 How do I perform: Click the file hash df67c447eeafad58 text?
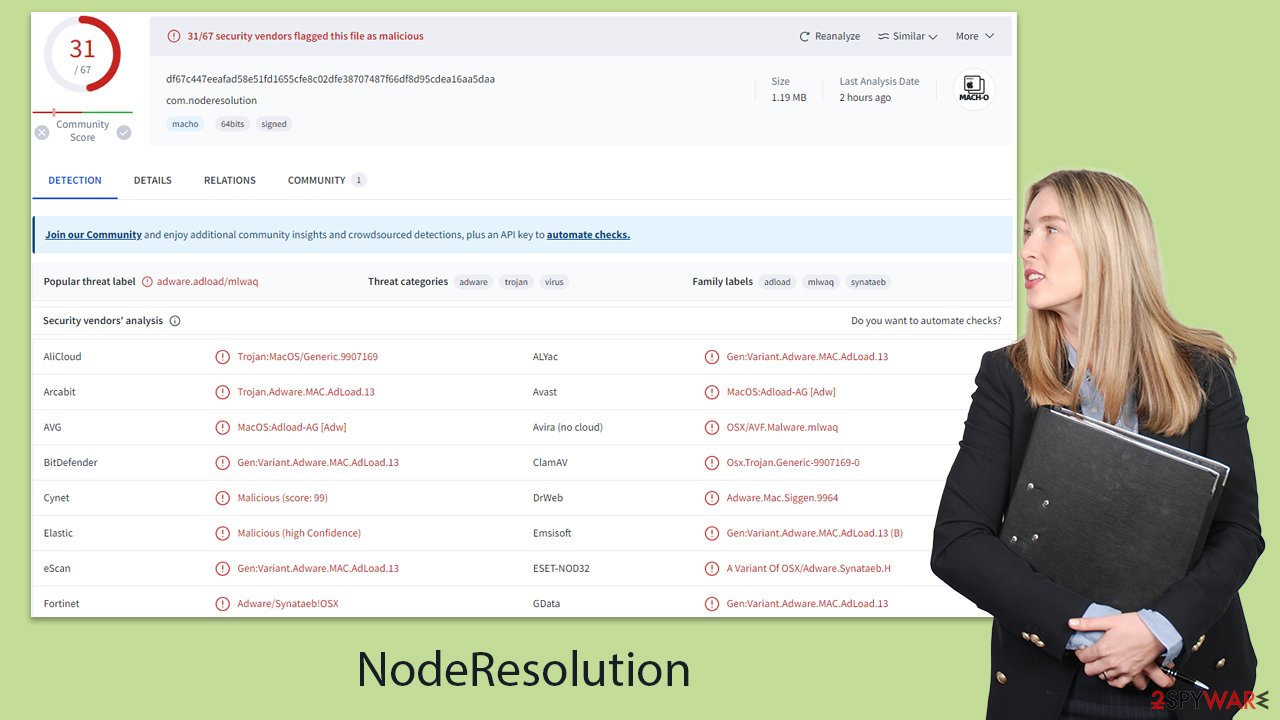click(331, 79)
